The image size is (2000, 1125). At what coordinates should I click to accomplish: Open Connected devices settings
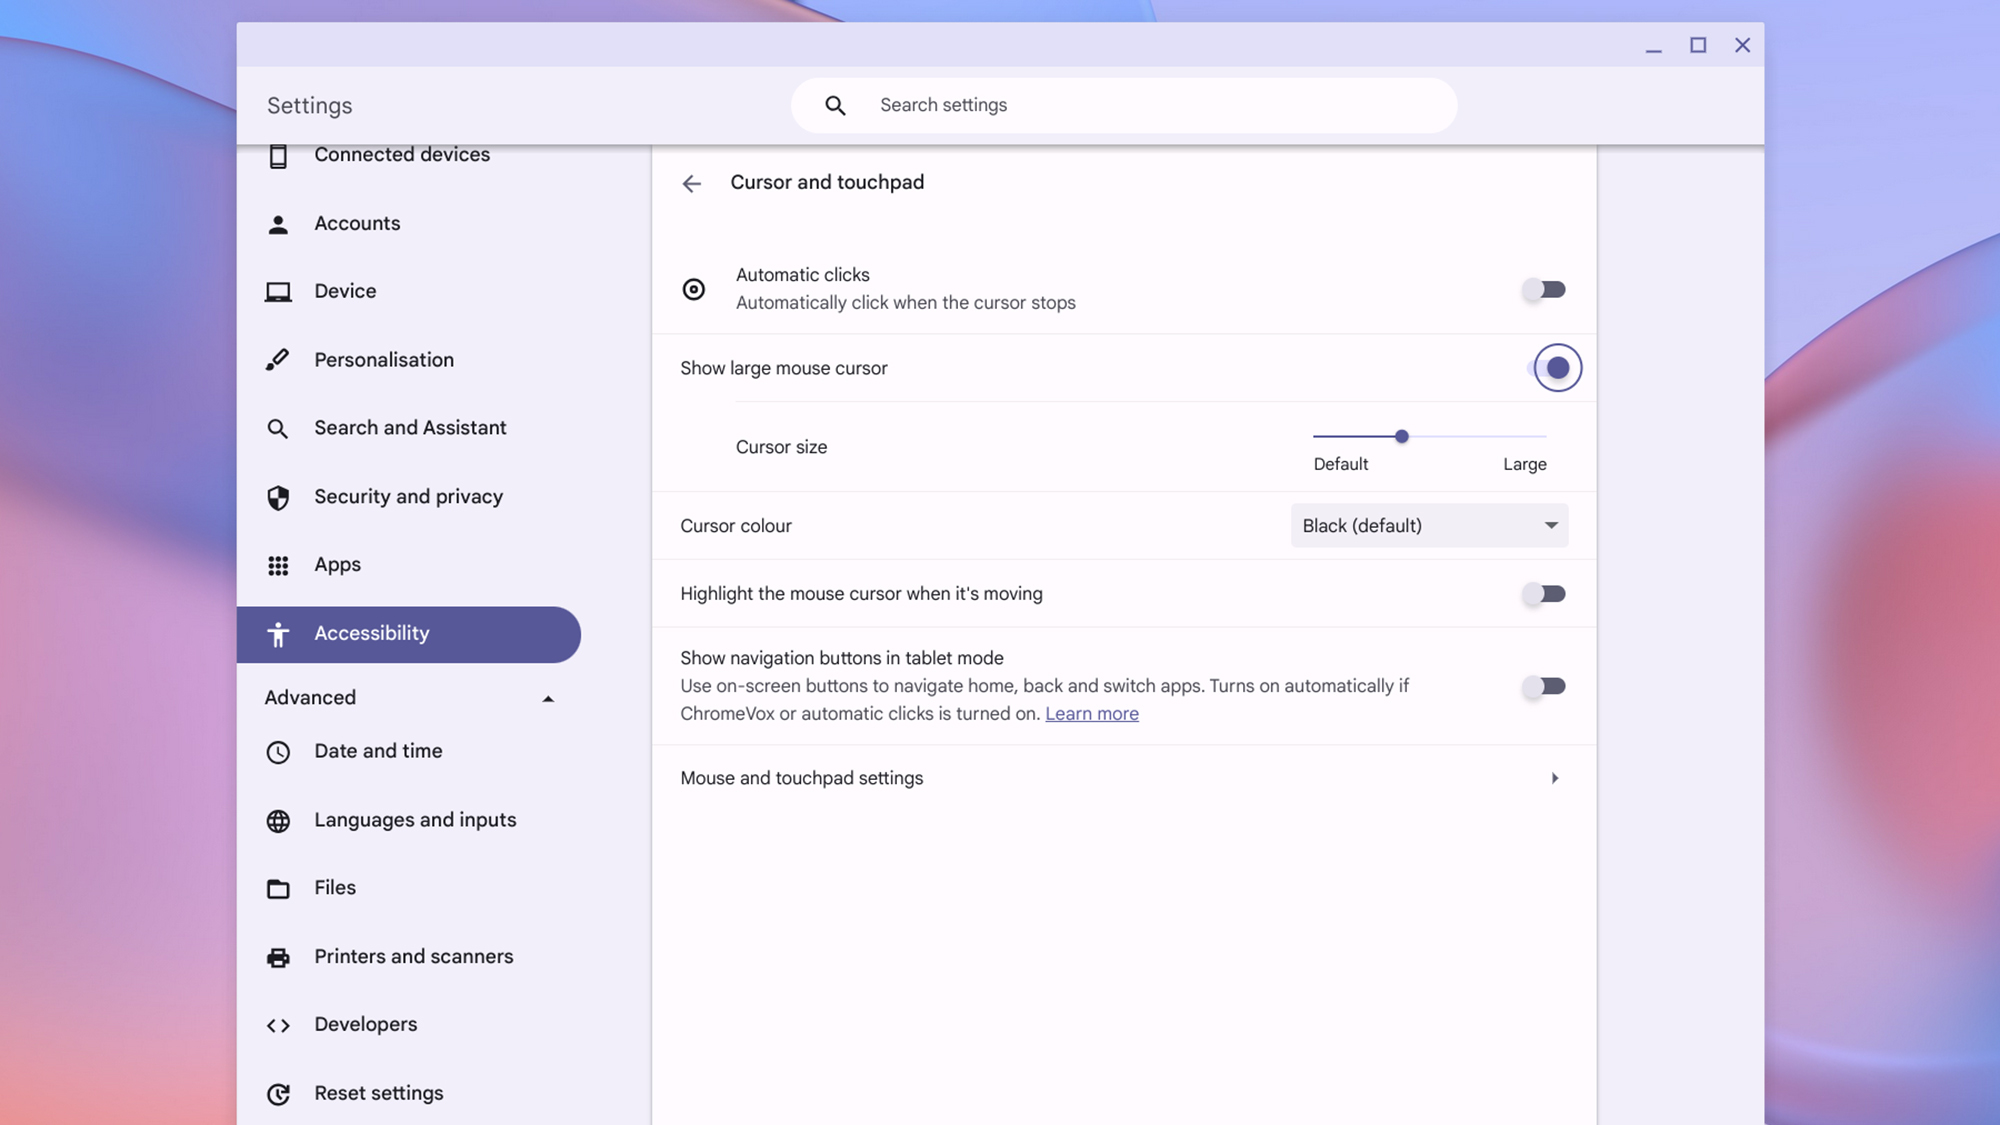coord(402,155)
